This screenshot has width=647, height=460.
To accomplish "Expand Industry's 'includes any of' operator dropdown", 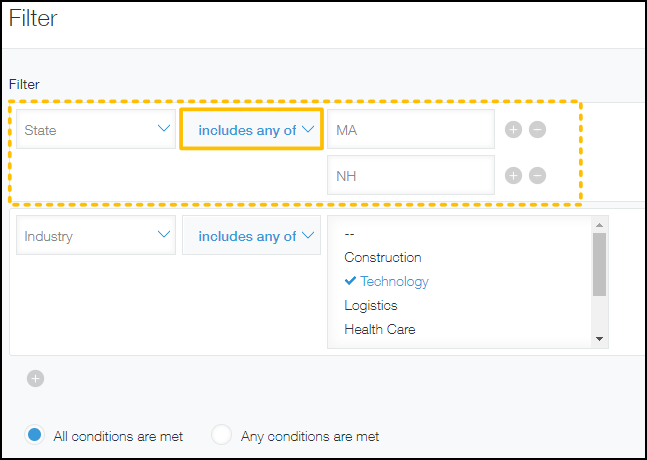I will point(252,236).
